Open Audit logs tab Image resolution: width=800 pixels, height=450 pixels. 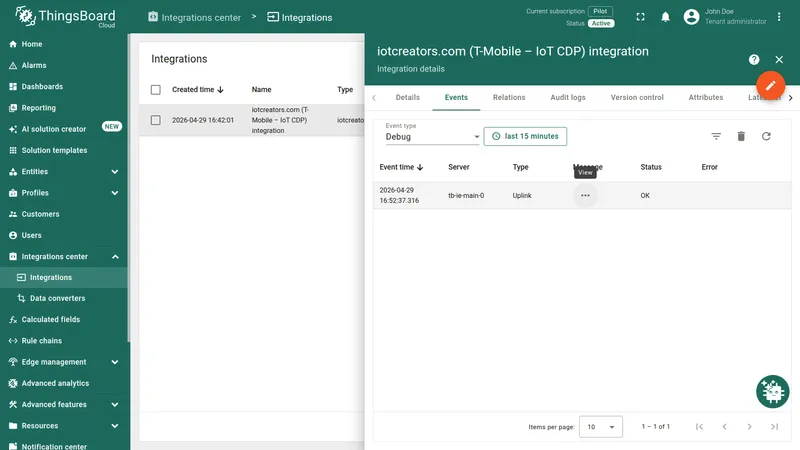pyautogui.click(x=568, y=97)
